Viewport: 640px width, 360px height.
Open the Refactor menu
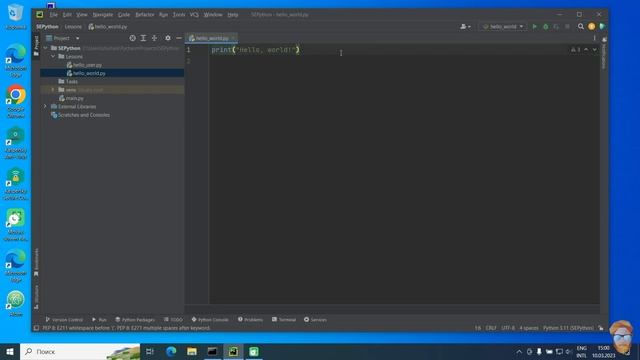(x=144, y=14)
